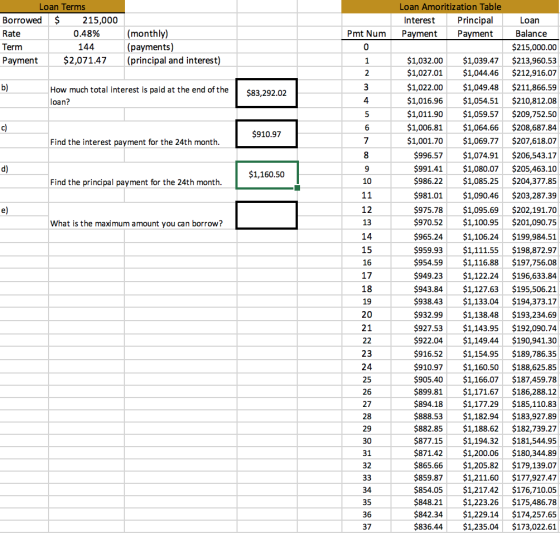Select payment number 37 cell
The image size is (560, 533).
coord(366,527)
